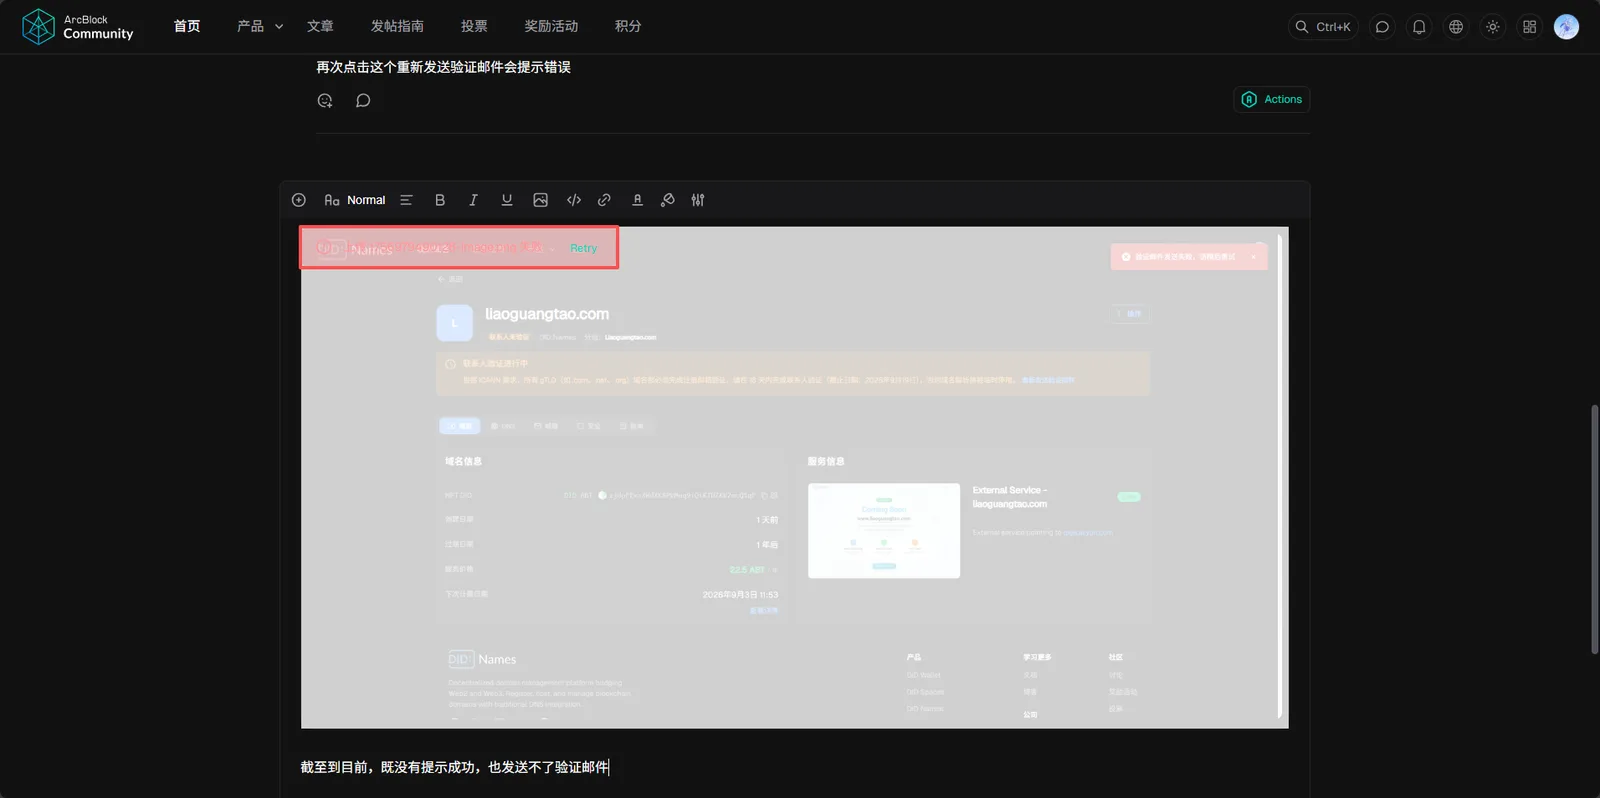Open the Normal text style dropdown
The height and width of the screenshot is (798, 1600).
click(355, 200)
